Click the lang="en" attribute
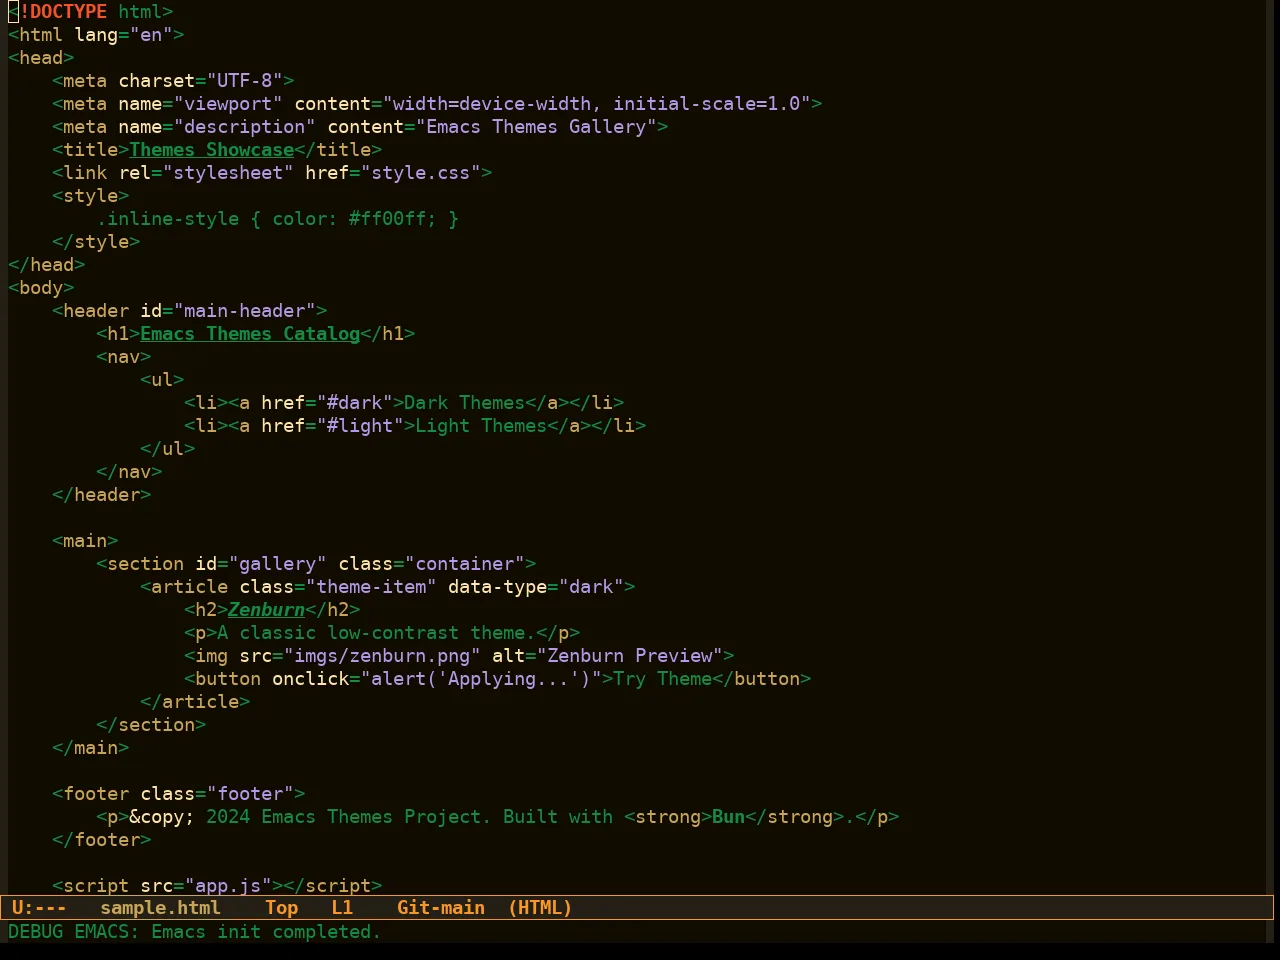Image resolution: width=1280 pixels, height=960 pixels. point(124,35)
